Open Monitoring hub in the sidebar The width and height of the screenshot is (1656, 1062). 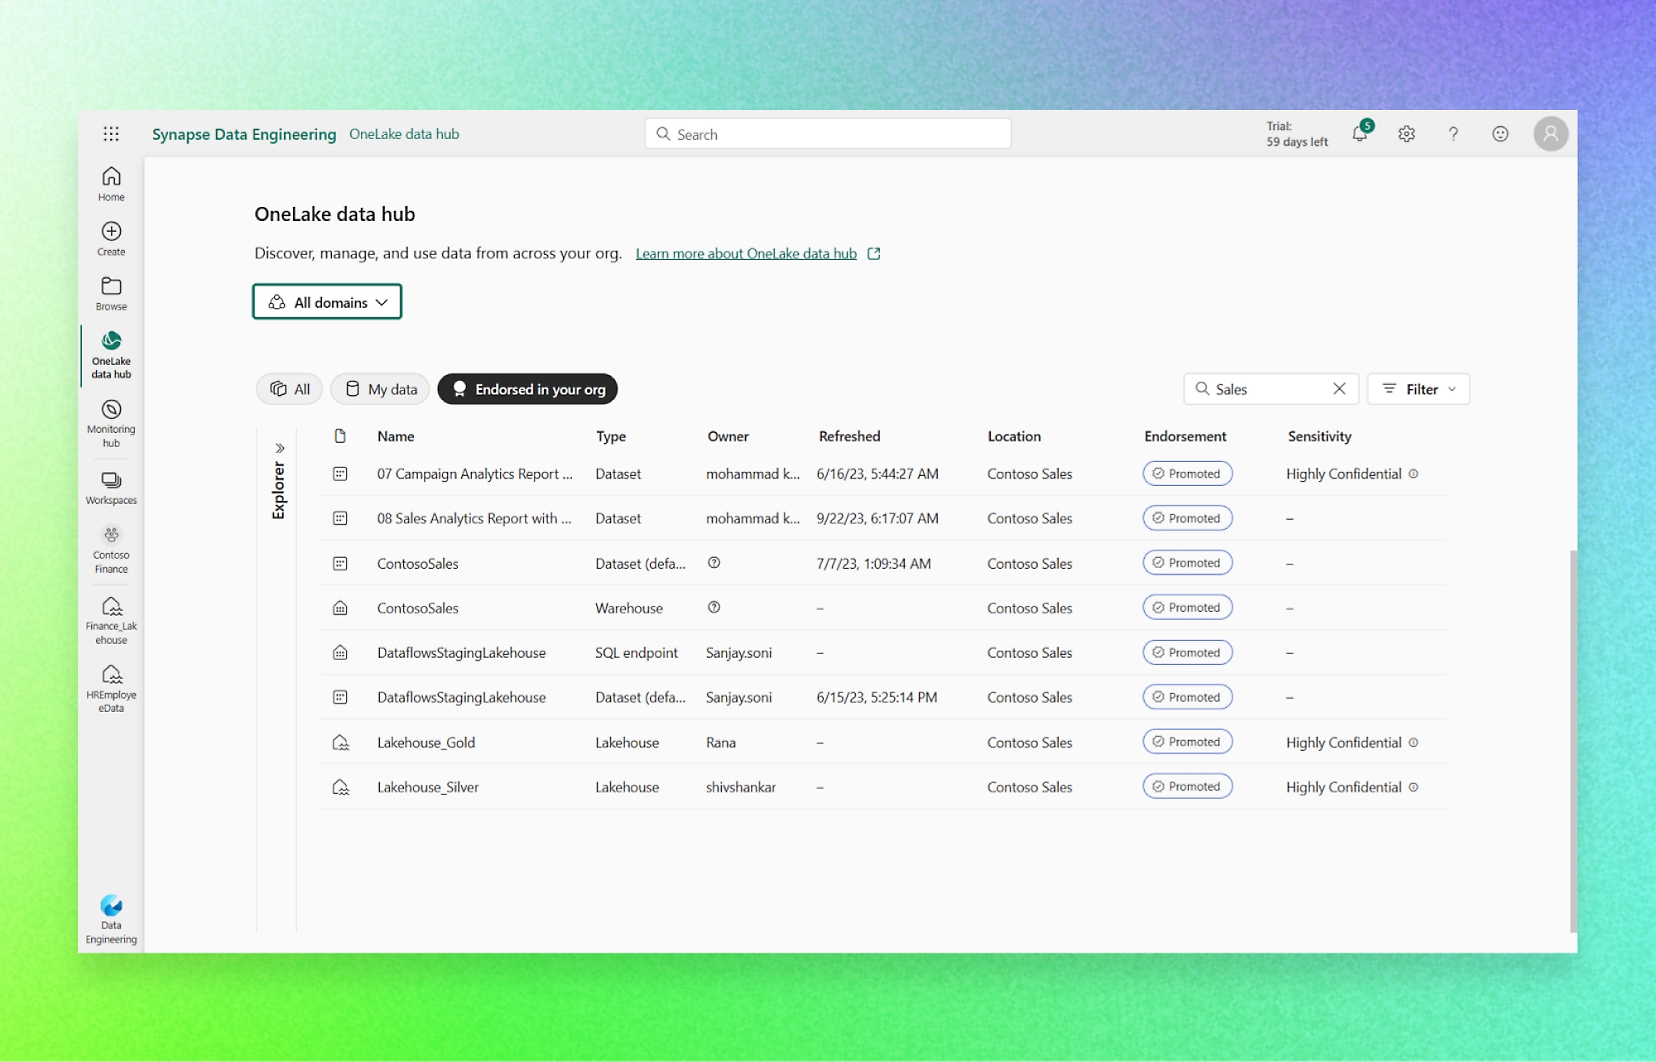click(111, 423)
